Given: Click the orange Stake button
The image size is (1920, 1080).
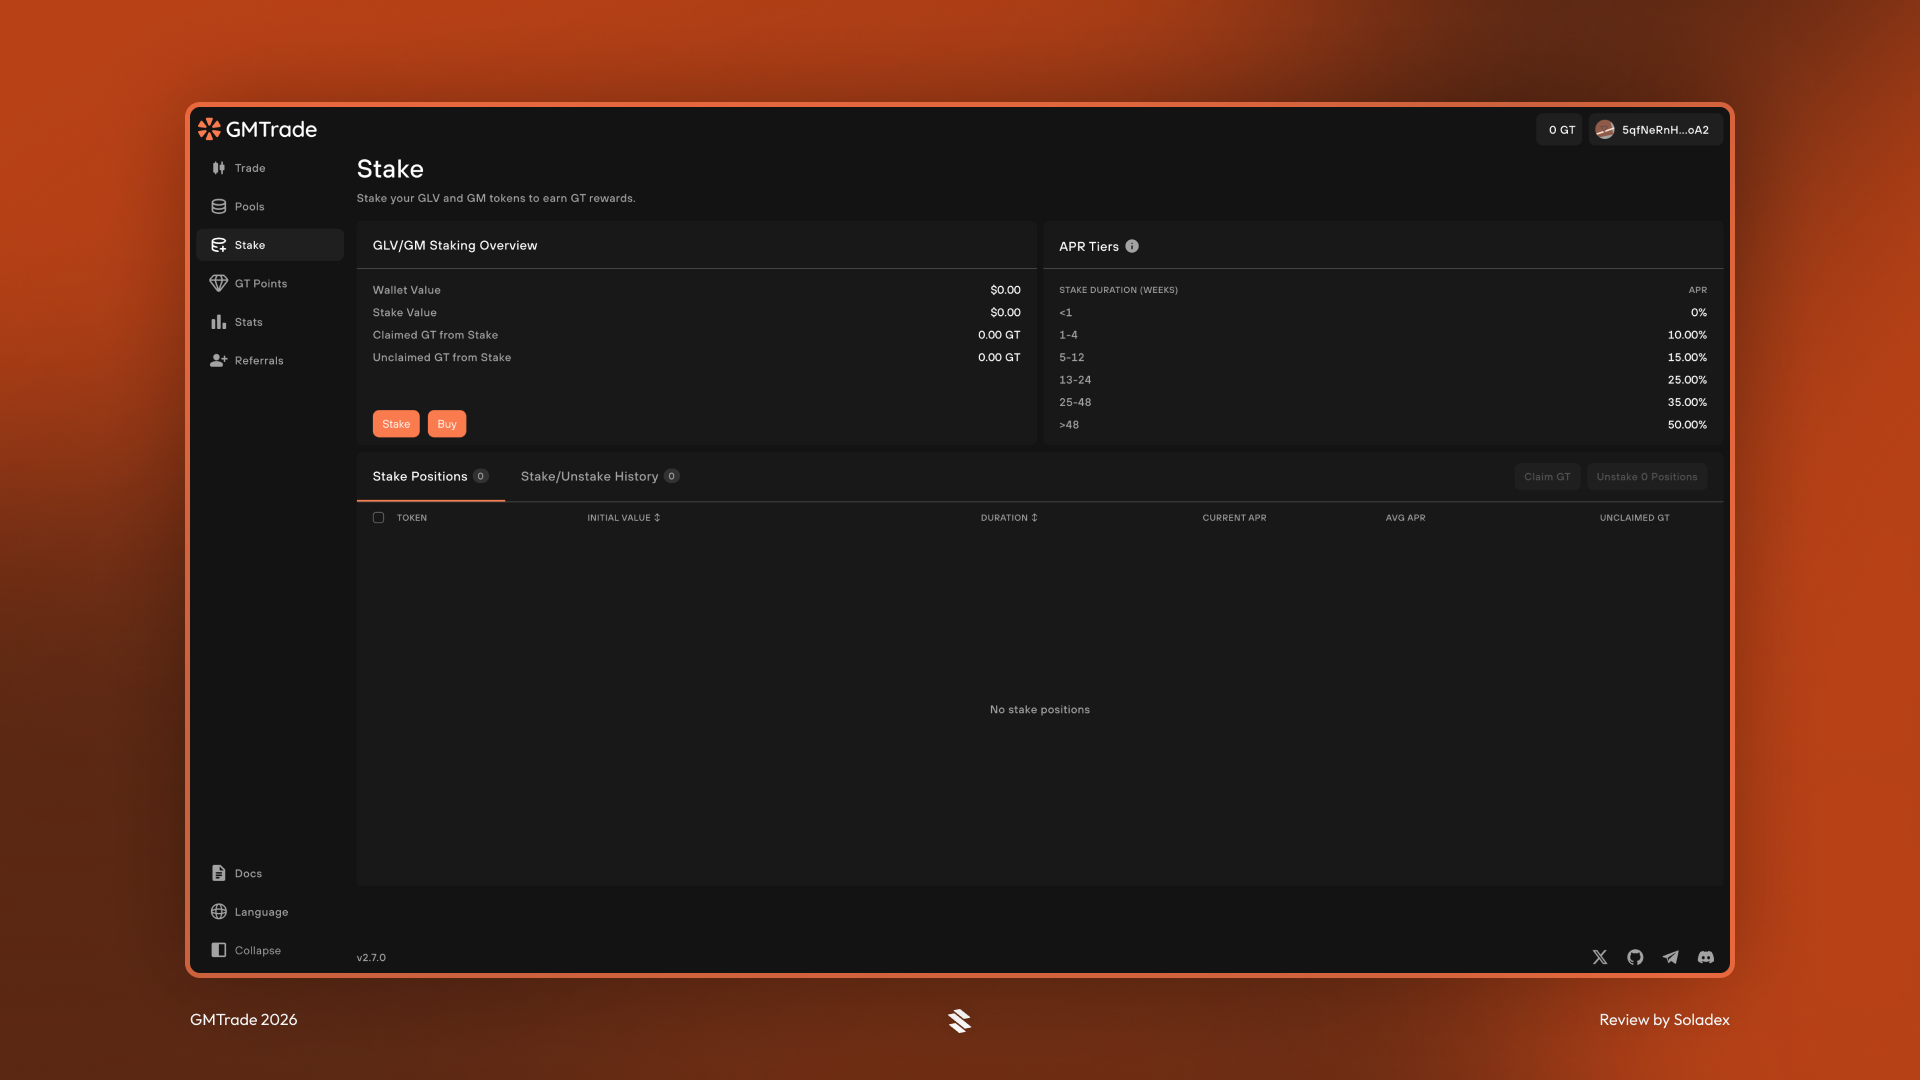Looking at the screenshot, I should click(396, 424).
